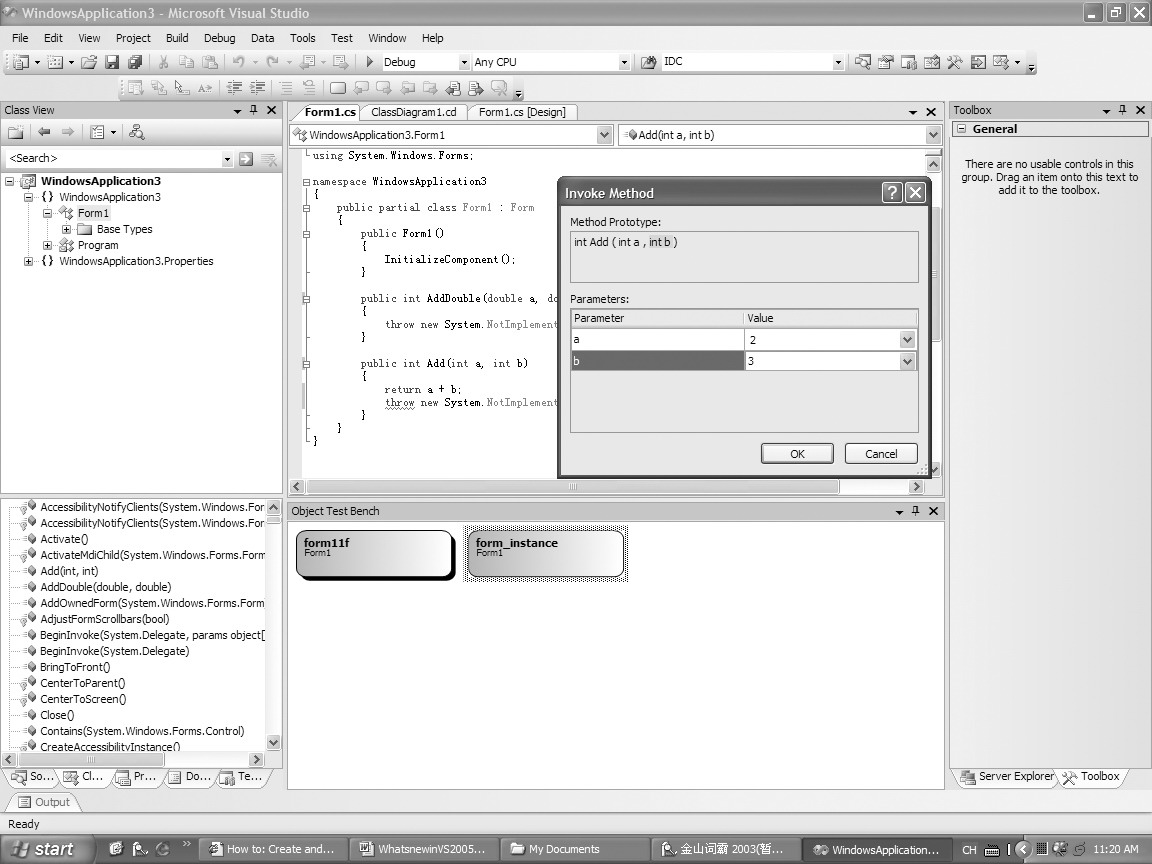Toggle auto-hide pin on Toolbox panel
The image size is (1152, 864).
pyautogui.click(x=1123, y=110)
